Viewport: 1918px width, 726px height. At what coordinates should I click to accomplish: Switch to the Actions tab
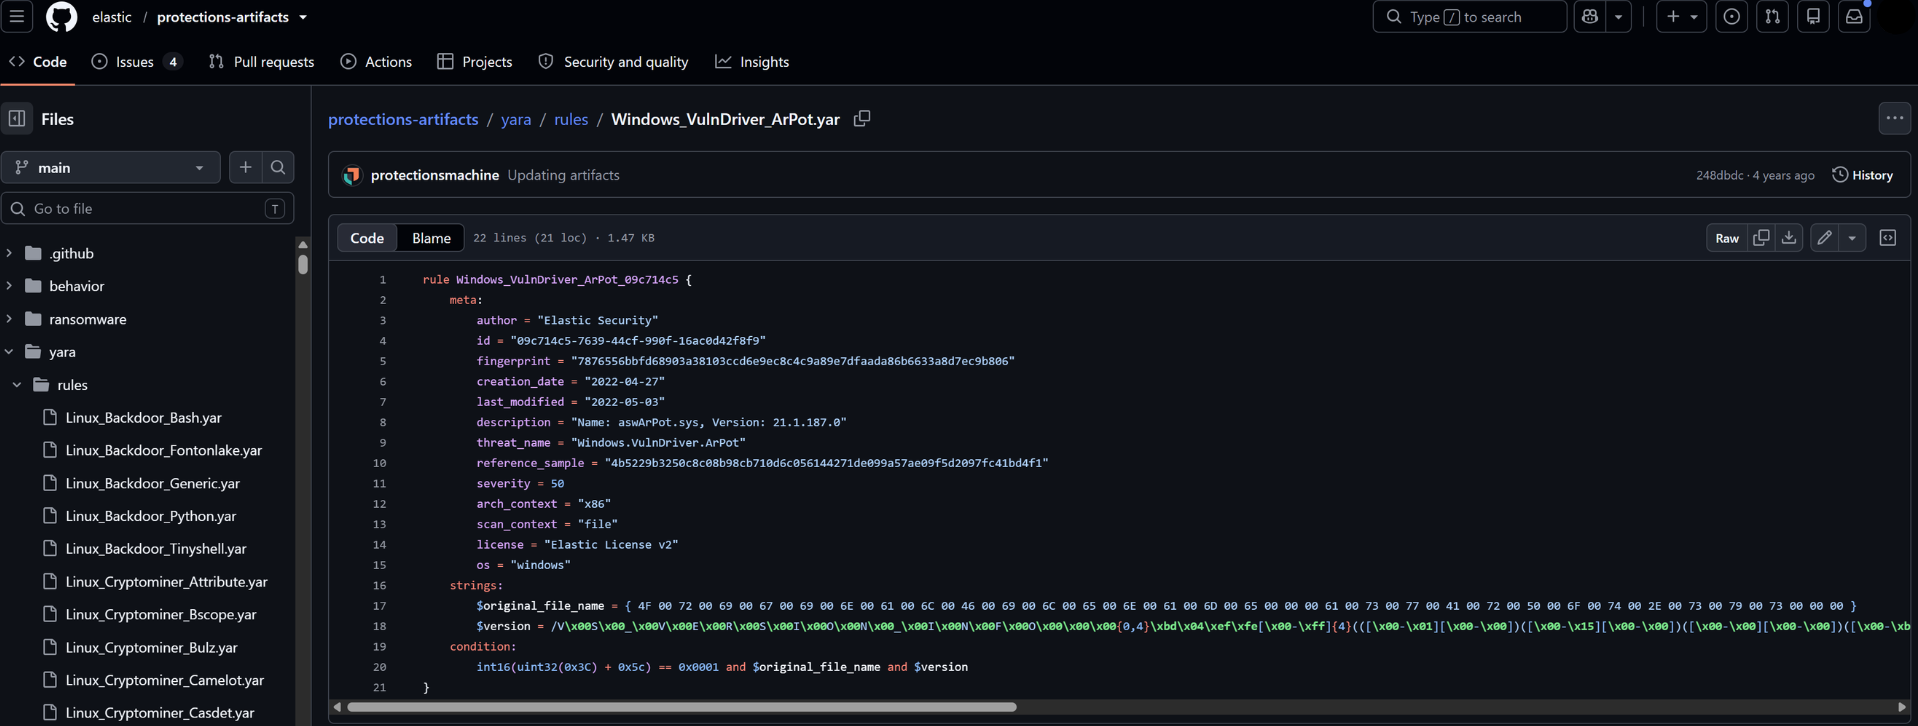click(376, 62)
